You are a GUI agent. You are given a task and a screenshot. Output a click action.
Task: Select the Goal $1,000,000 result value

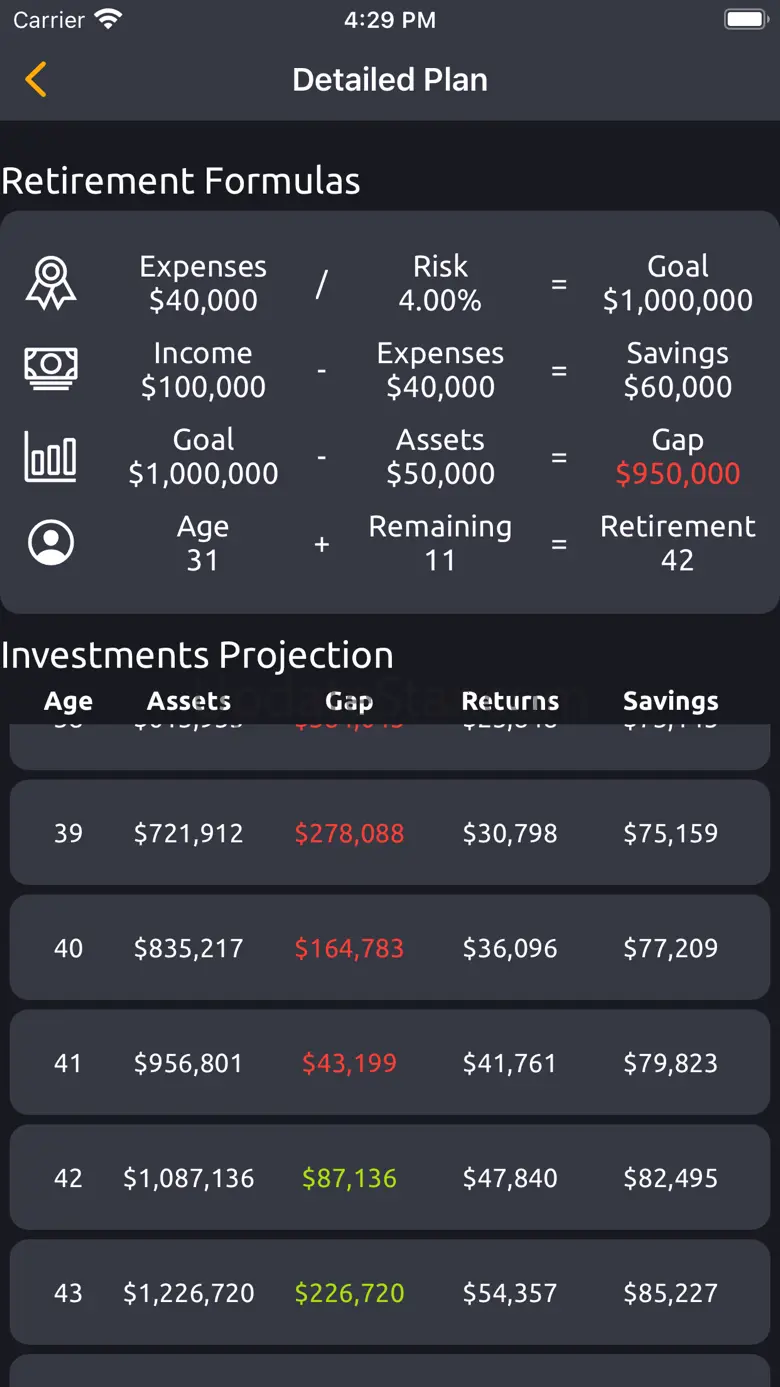tap(678, 283)
